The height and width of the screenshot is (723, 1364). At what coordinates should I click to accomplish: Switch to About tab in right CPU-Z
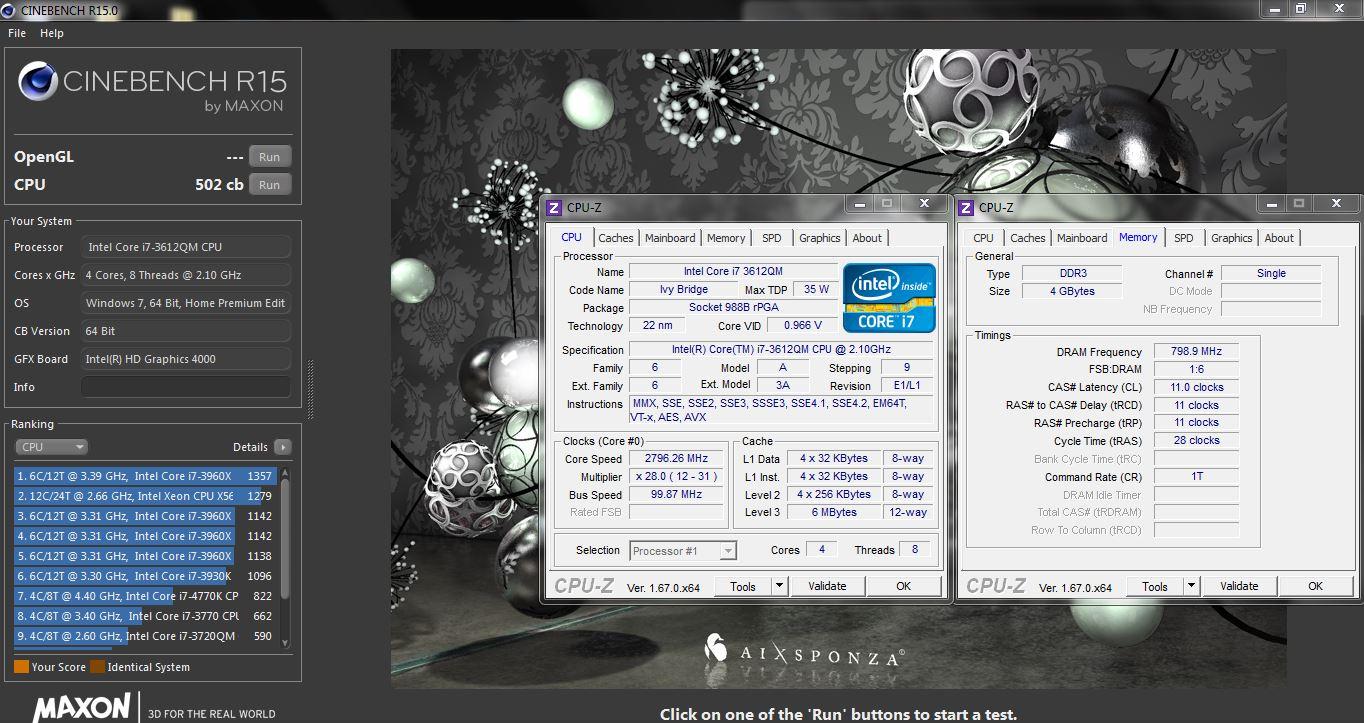[x=1279, y=238]
